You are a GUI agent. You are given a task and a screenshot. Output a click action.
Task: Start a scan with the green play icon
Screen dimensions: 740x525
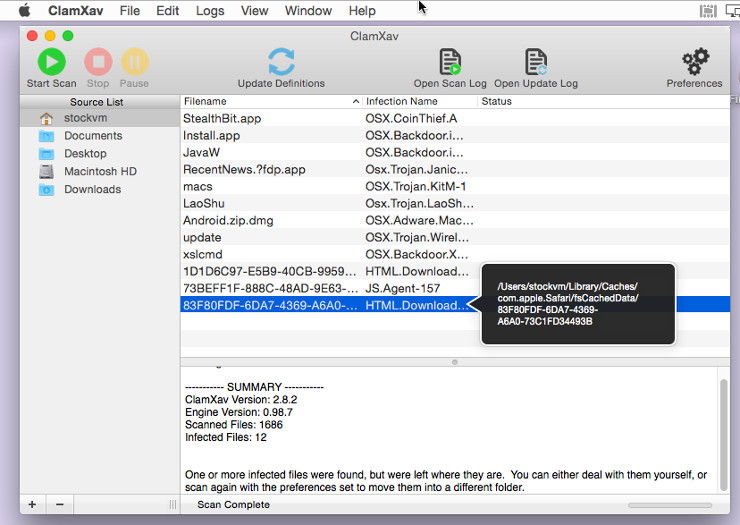tap(51, 61)
